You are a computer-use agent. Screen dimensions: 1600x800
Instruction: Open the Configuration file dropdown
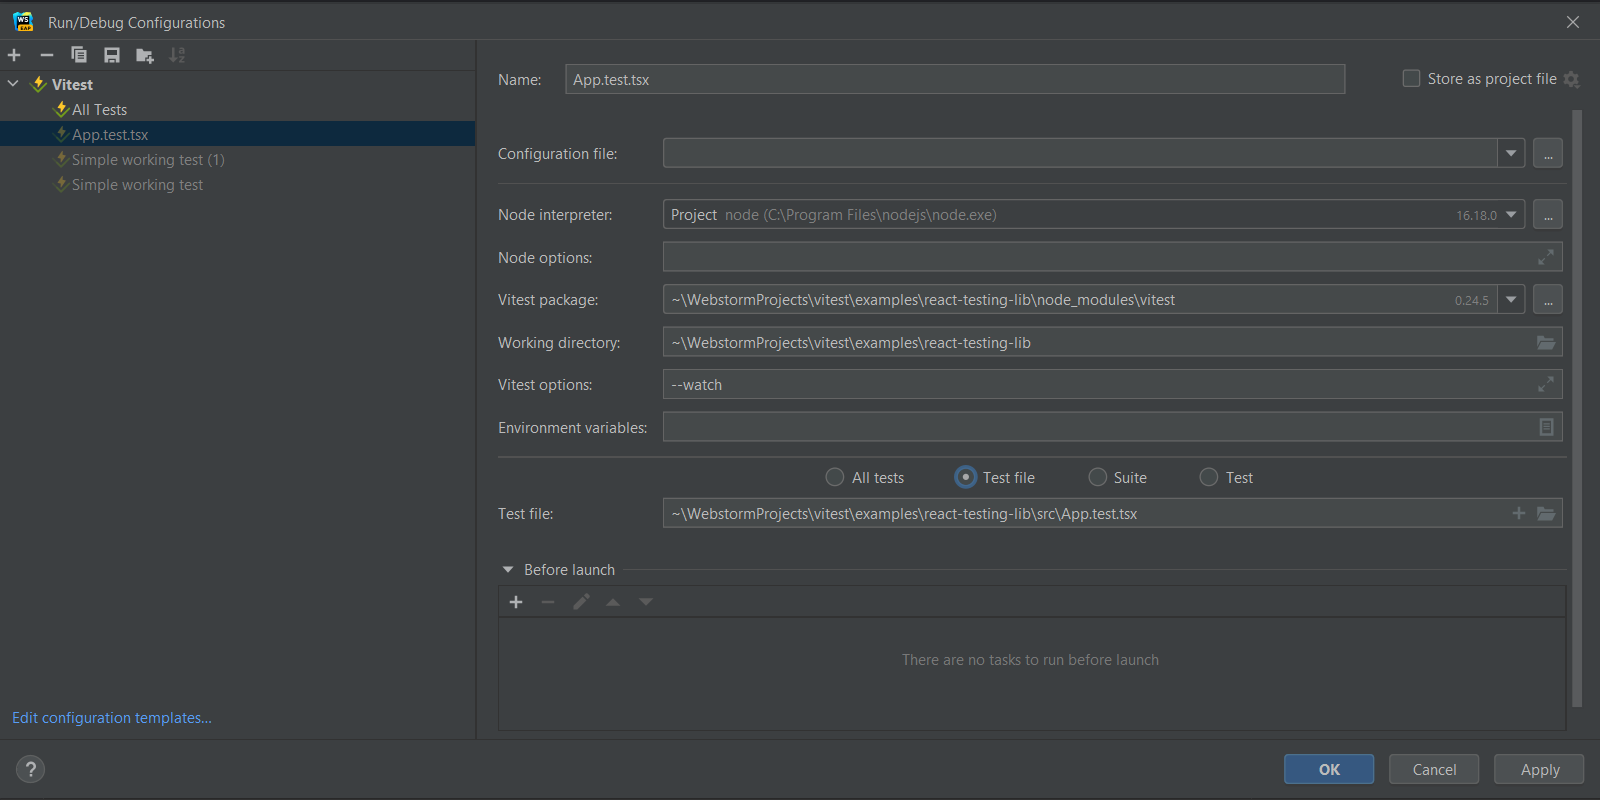tap(1511, 153)
